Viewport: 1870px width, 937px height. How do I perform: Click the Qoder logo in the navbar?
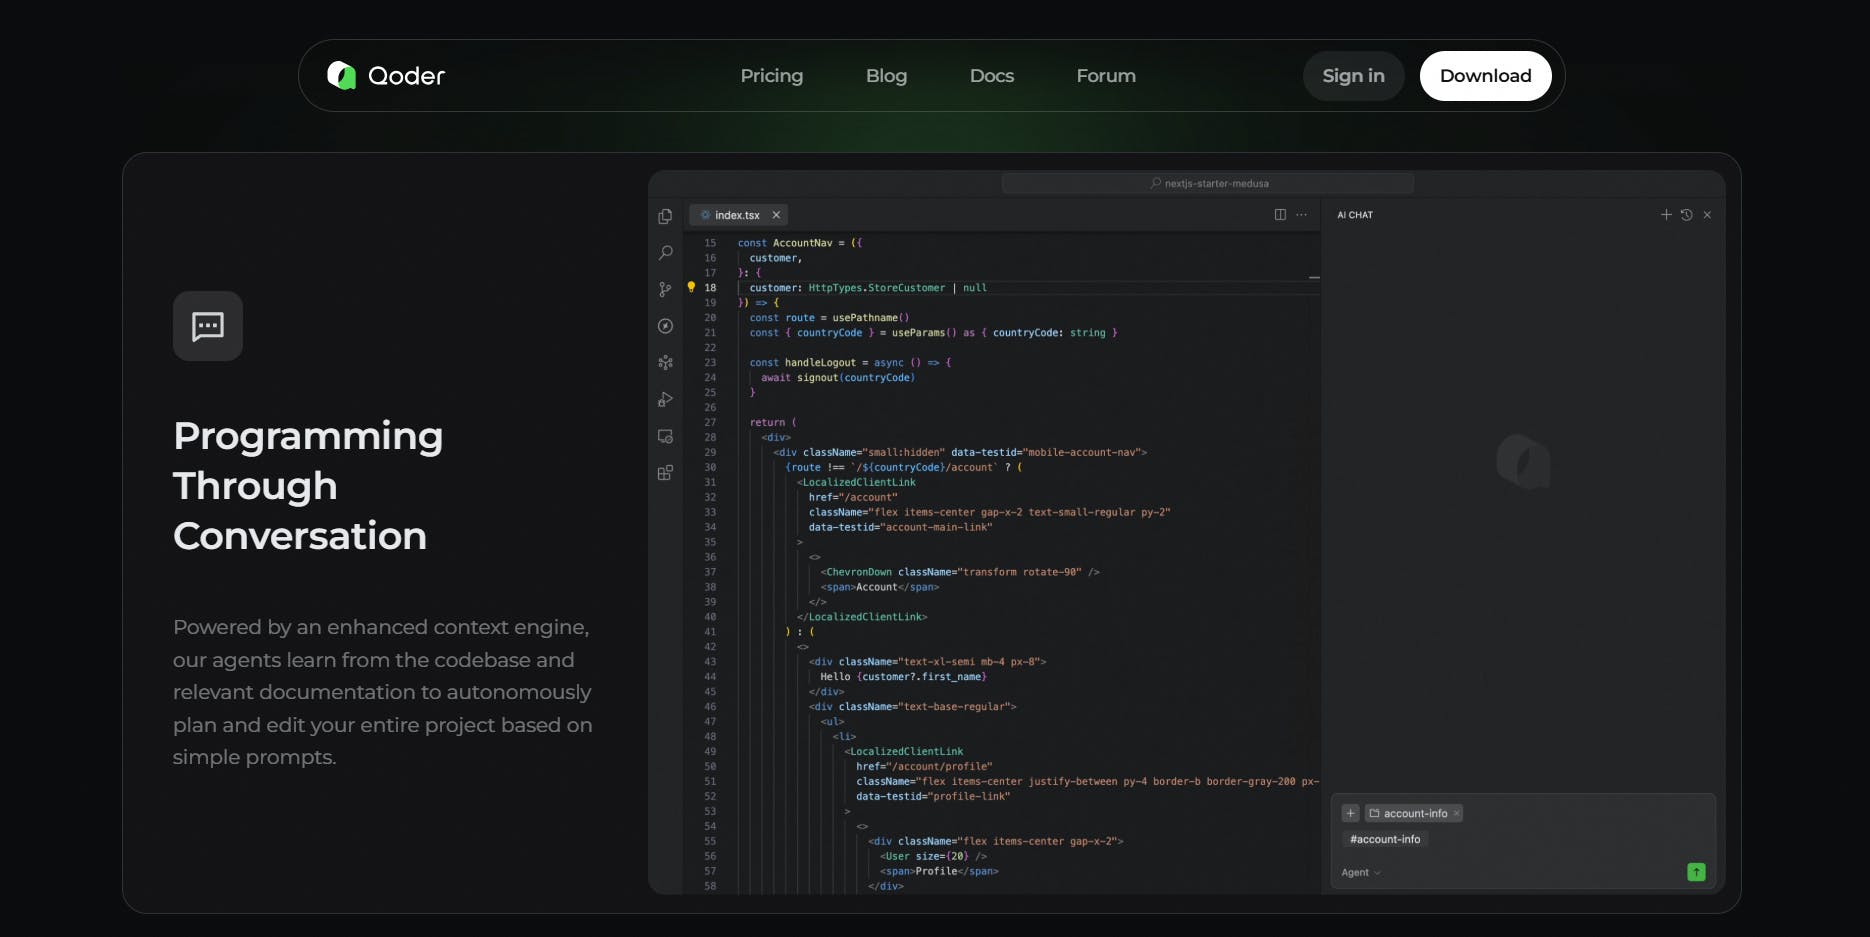386,76
